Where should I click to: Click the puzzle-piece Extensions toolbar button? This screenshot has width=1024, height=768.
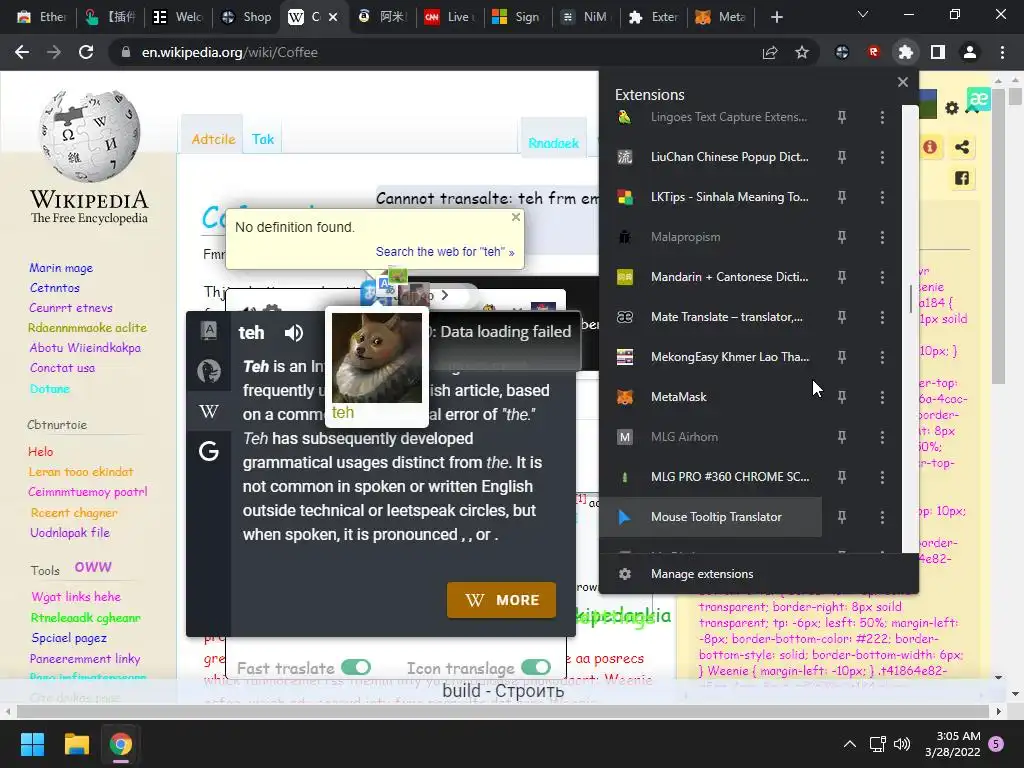click(x=906, y=52)
